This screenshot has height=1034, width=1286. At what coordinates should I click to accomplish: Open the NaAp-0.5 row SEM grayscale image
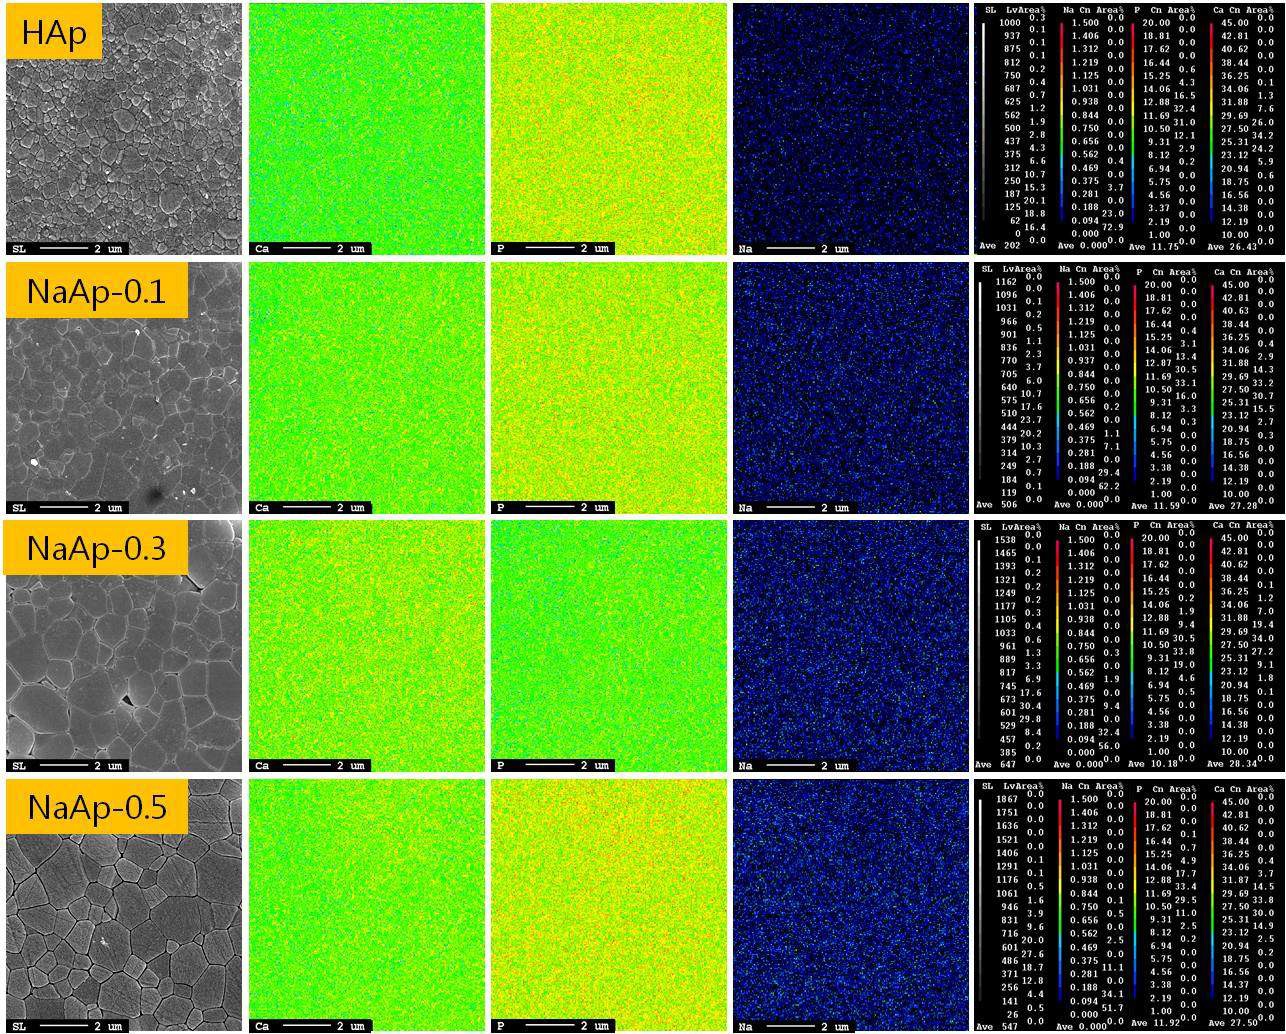pyautogui.click(x=124, y=905)
